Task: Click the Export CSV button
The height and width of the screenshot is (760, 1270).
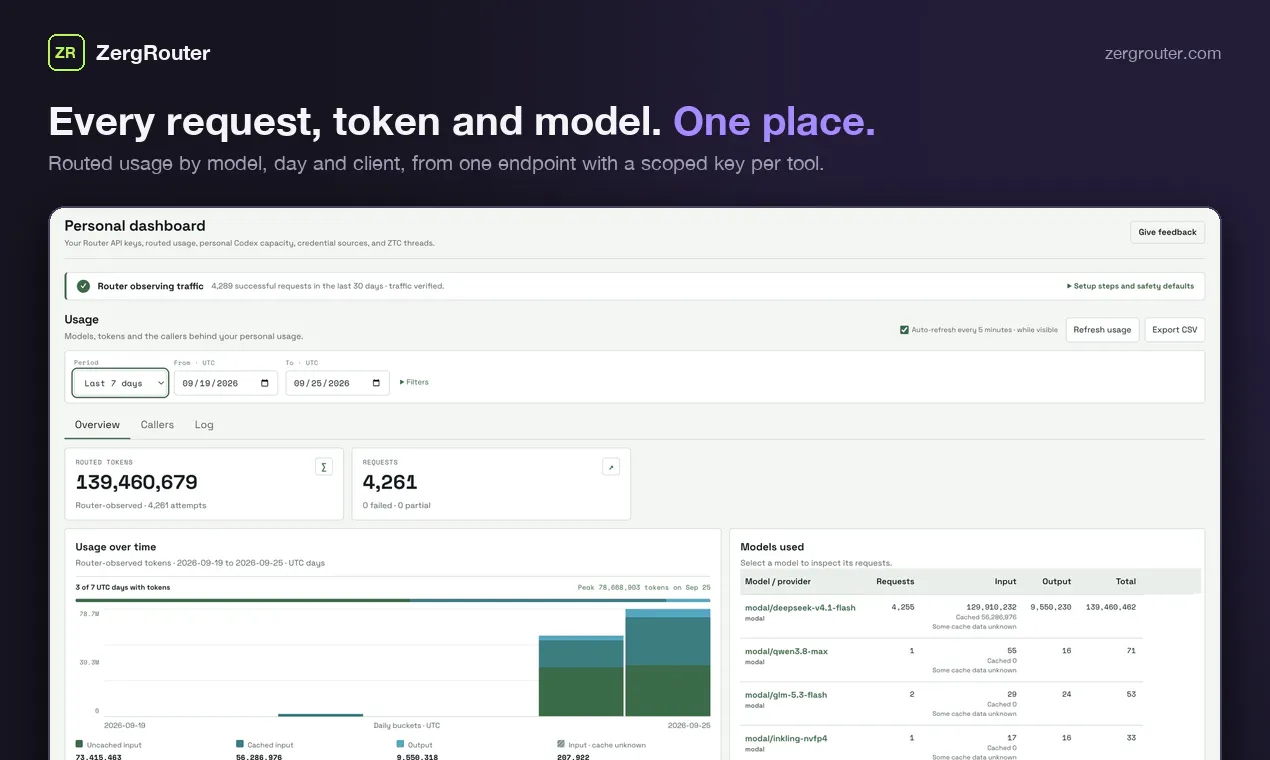Action: [1174, 330]
